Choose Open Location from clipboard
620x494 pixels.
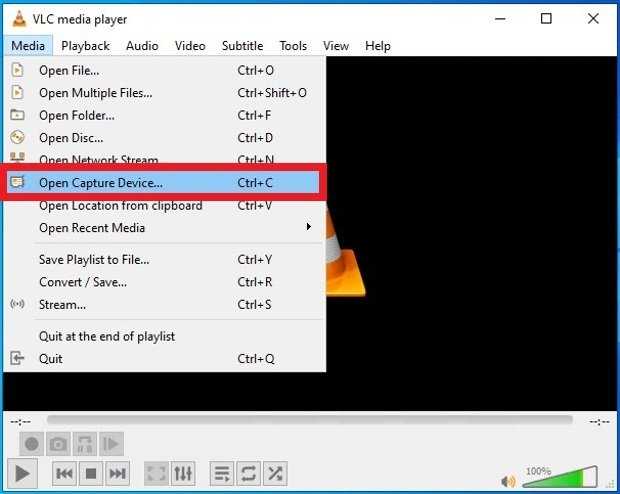tap(164, 206)
